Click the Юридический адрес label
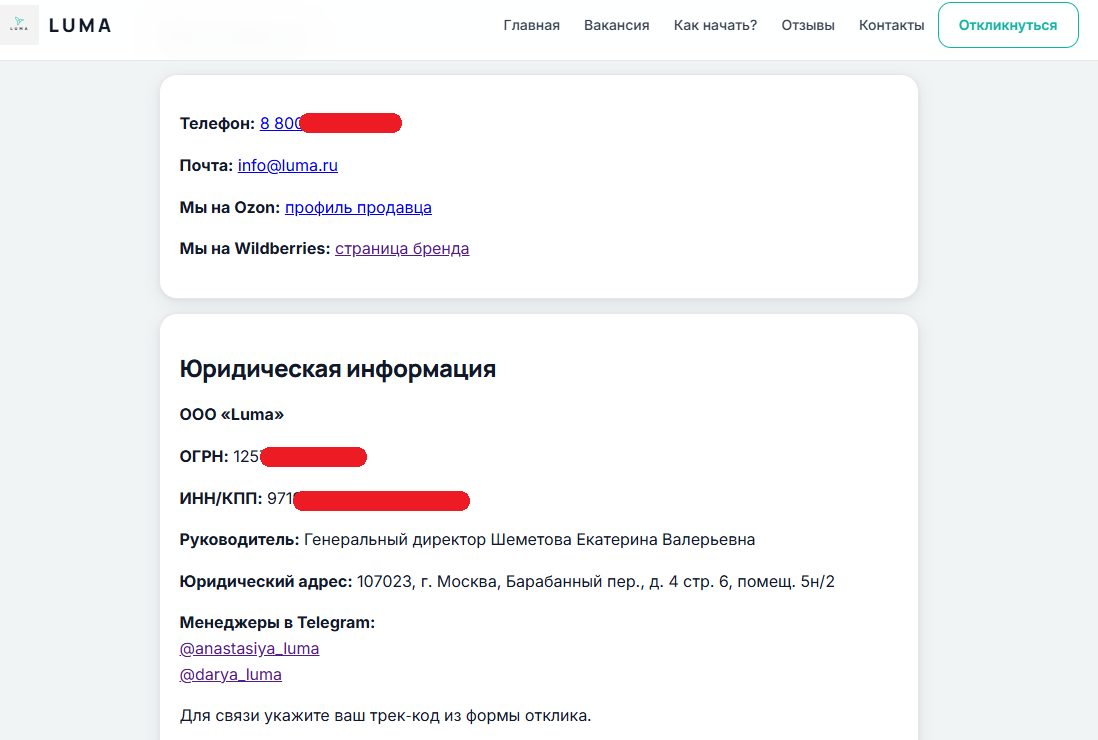 266,581
